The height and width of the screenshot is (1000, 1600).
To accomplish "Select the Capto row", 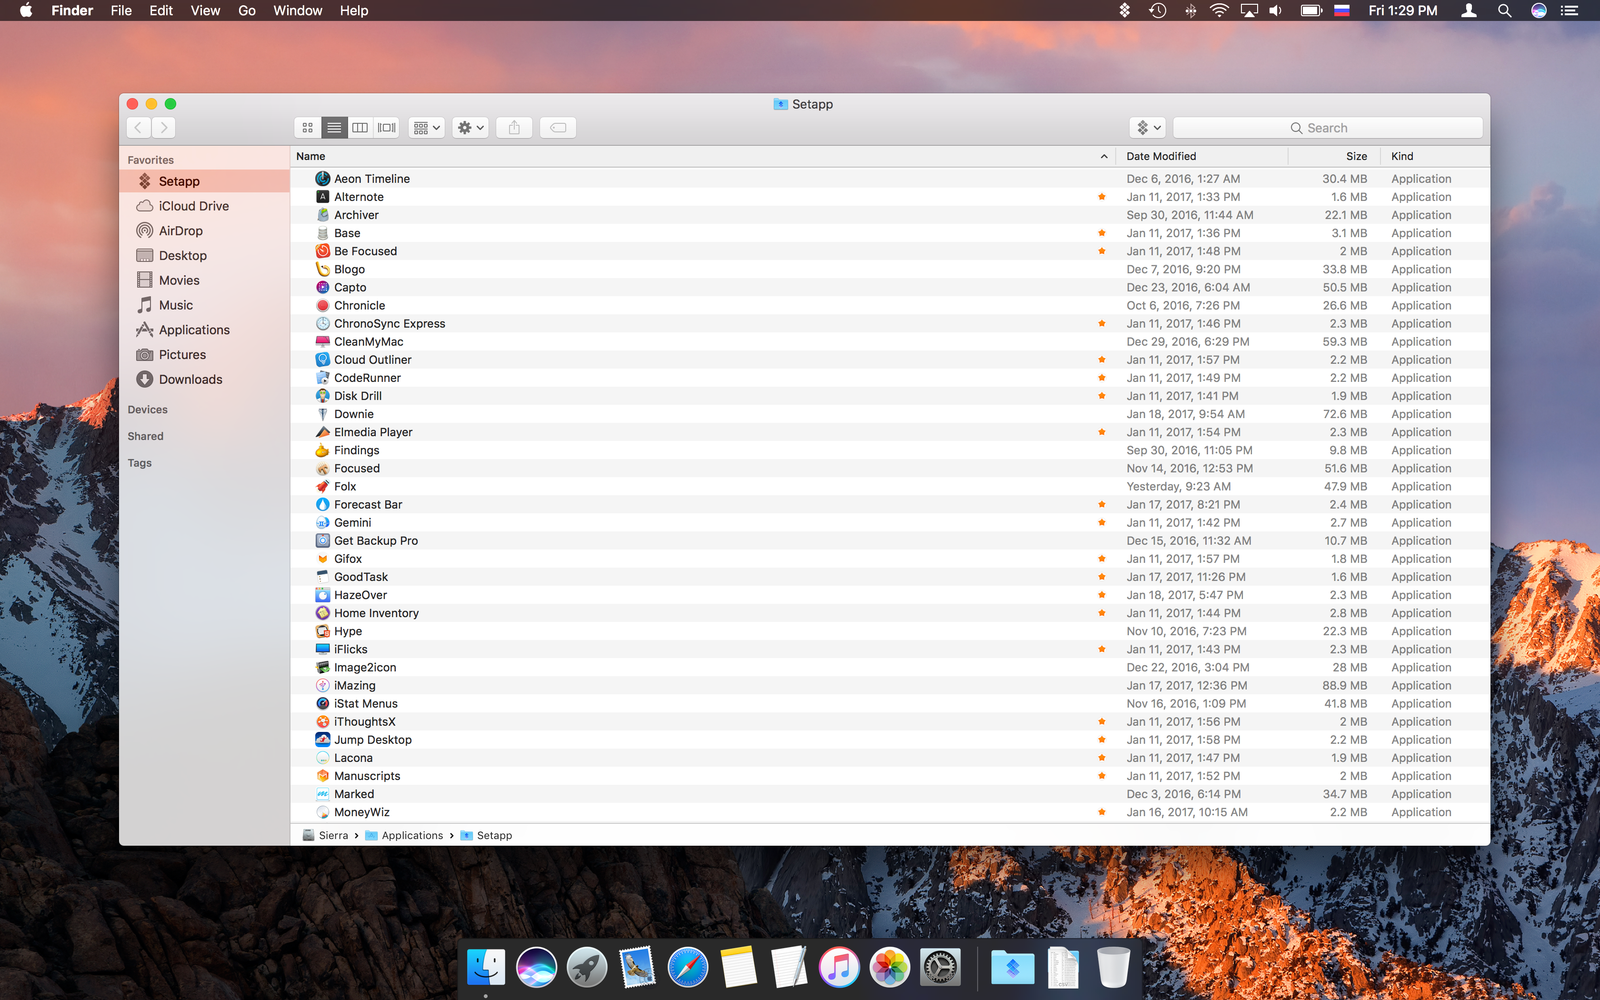I will click(890, 288).
